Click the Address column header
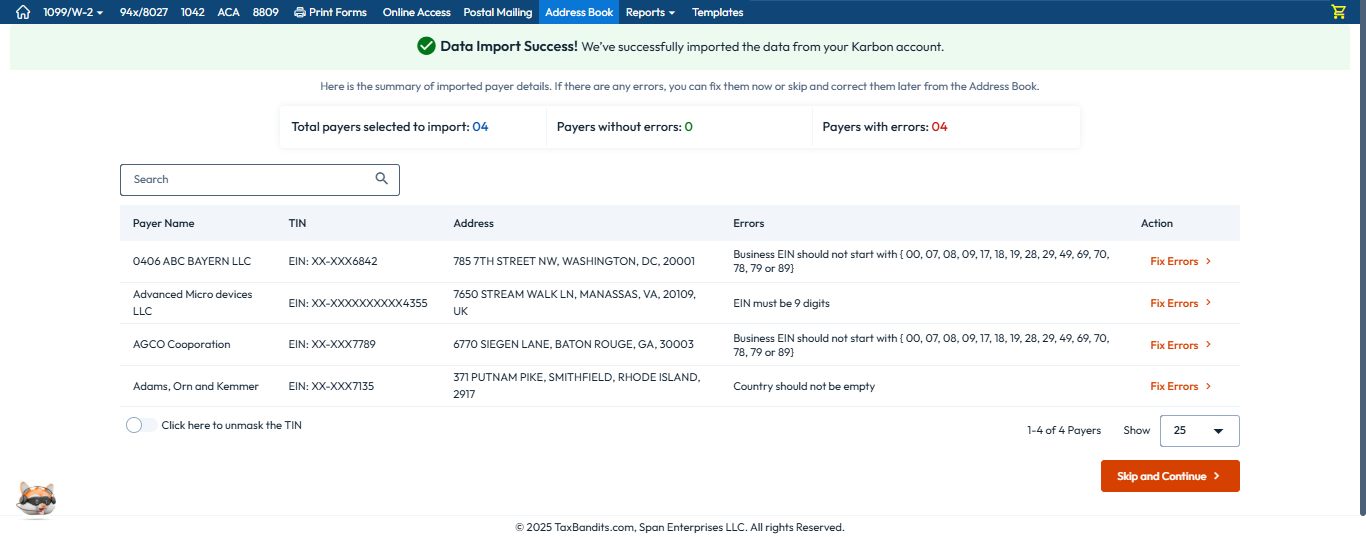Image resolution: width=1366 pixels, height=537 pixels. point(473,223)
